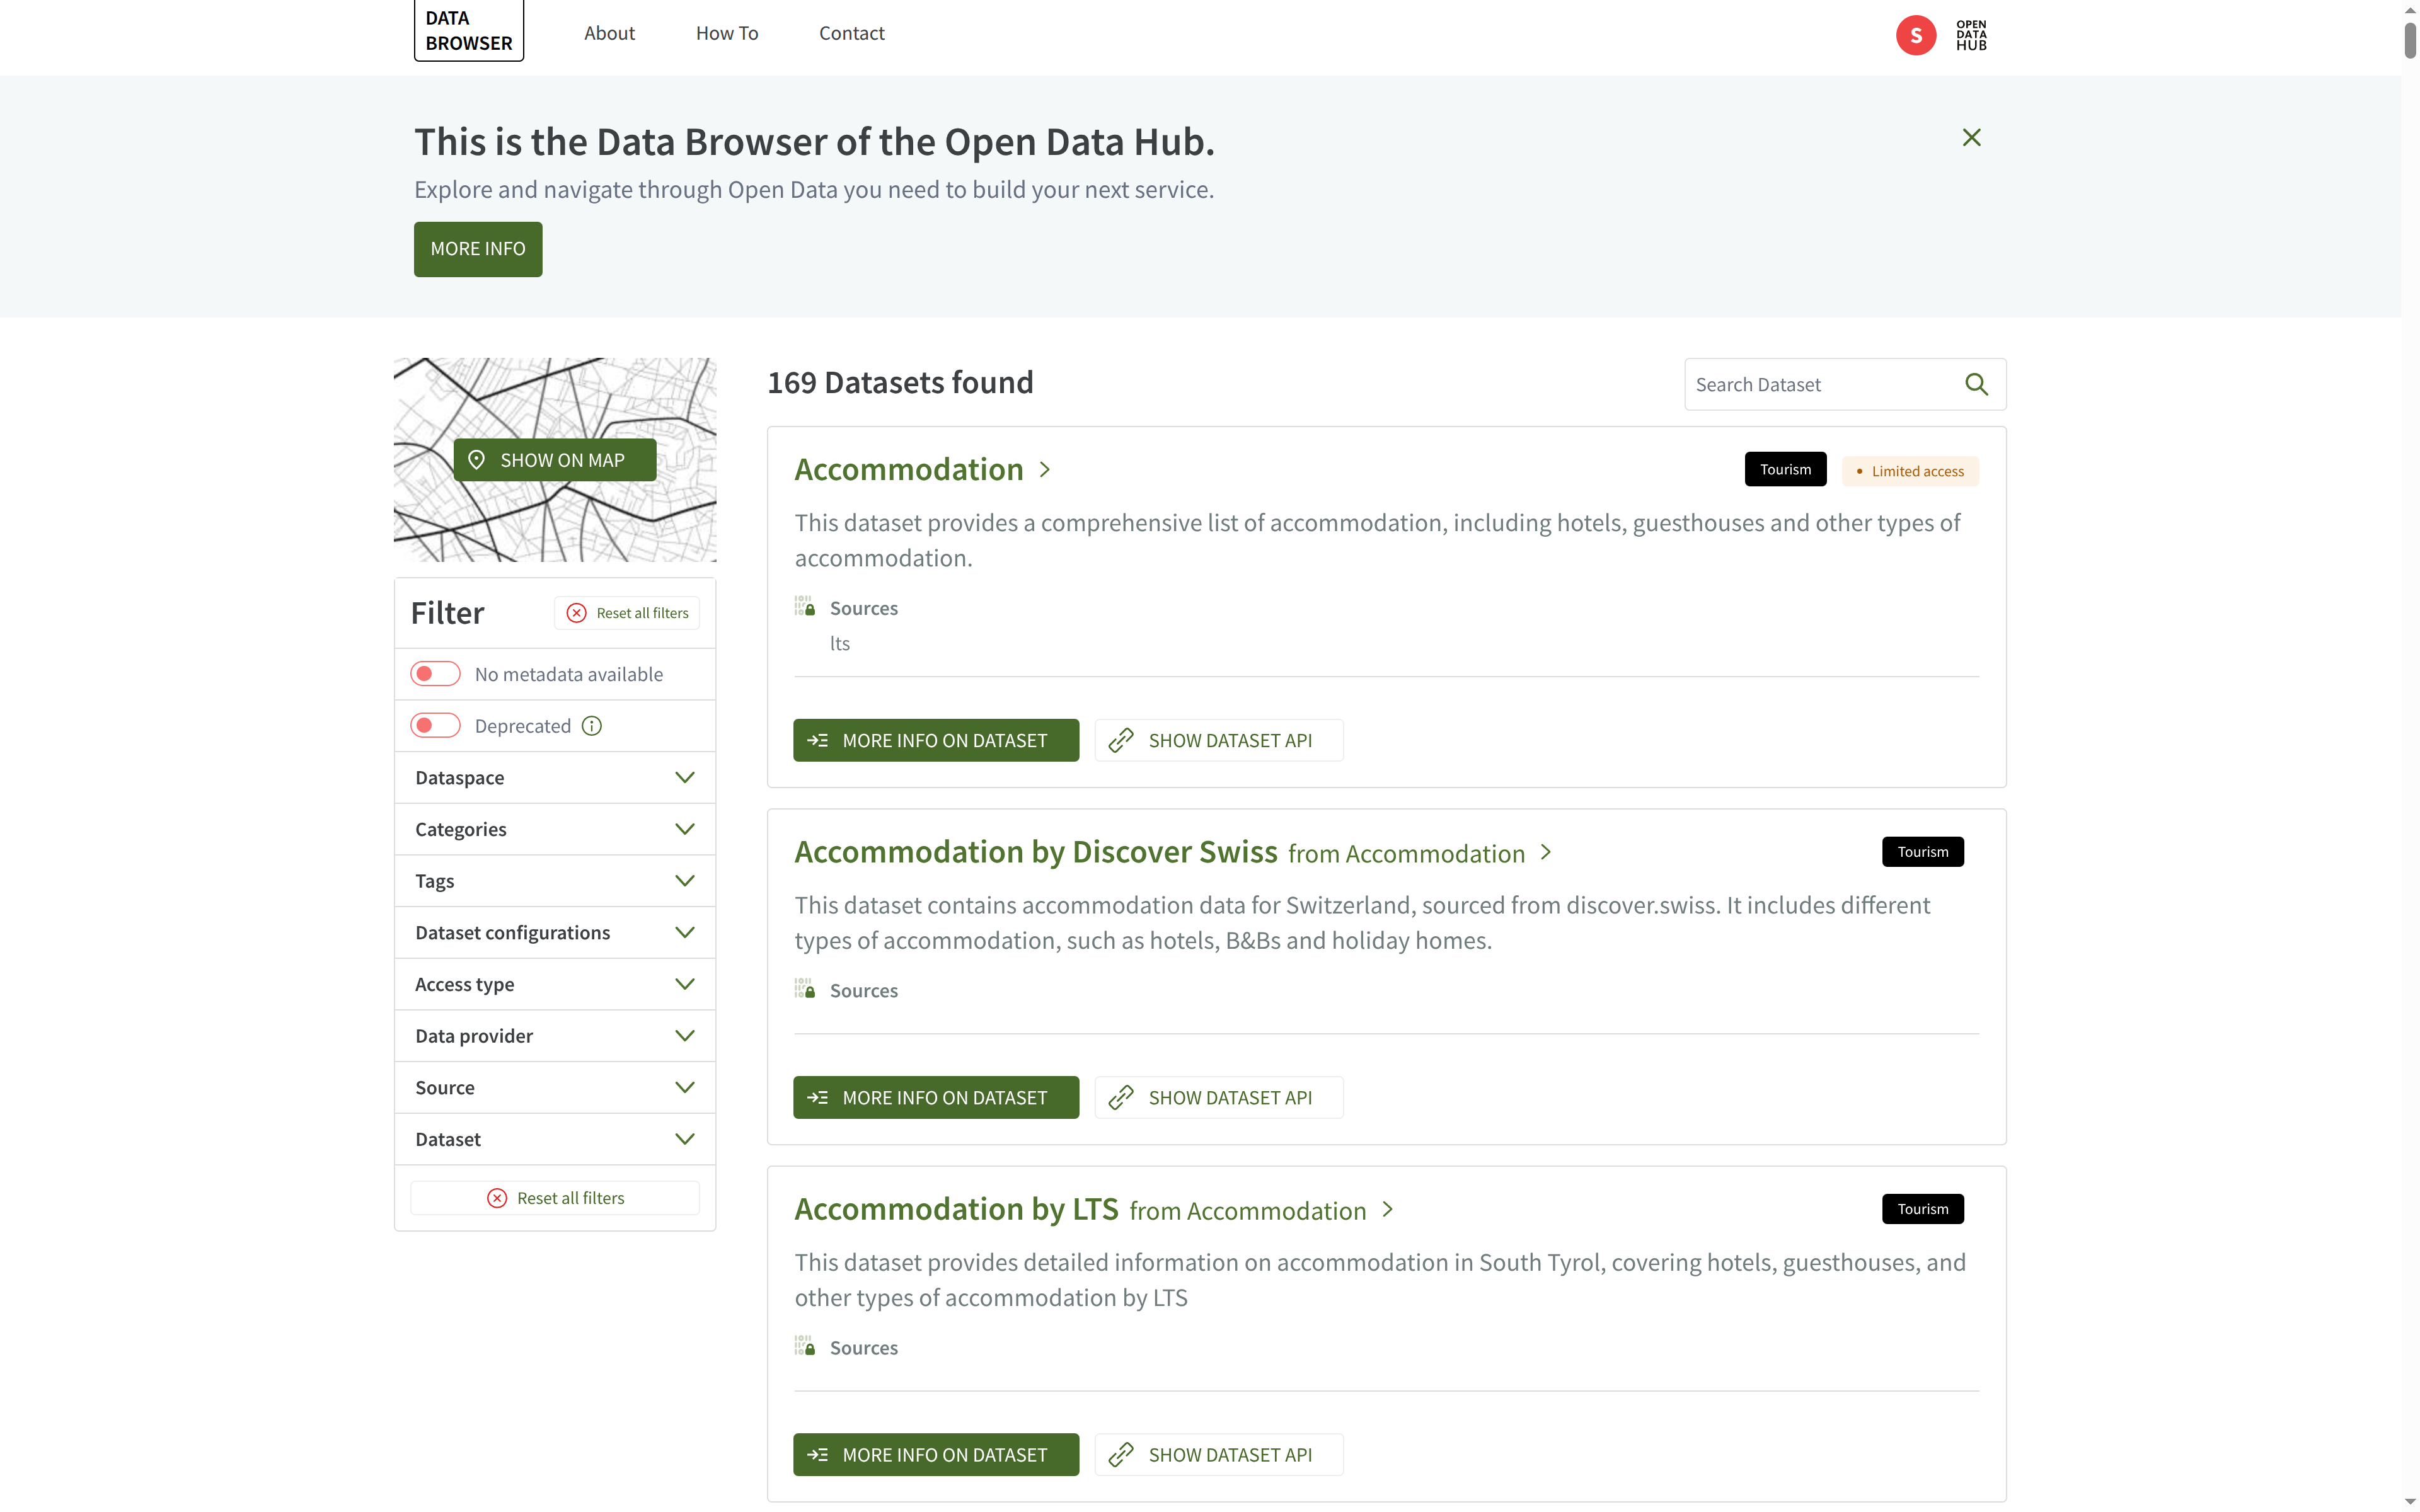Click the arrow icon beside Accommodation title

pos(1045,469)
